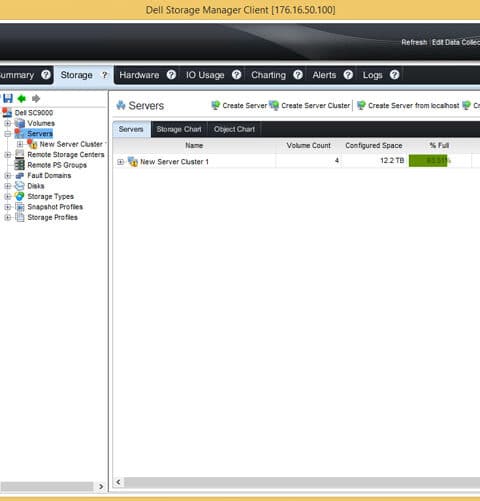Open the IO Usage tab

(205, 75)
